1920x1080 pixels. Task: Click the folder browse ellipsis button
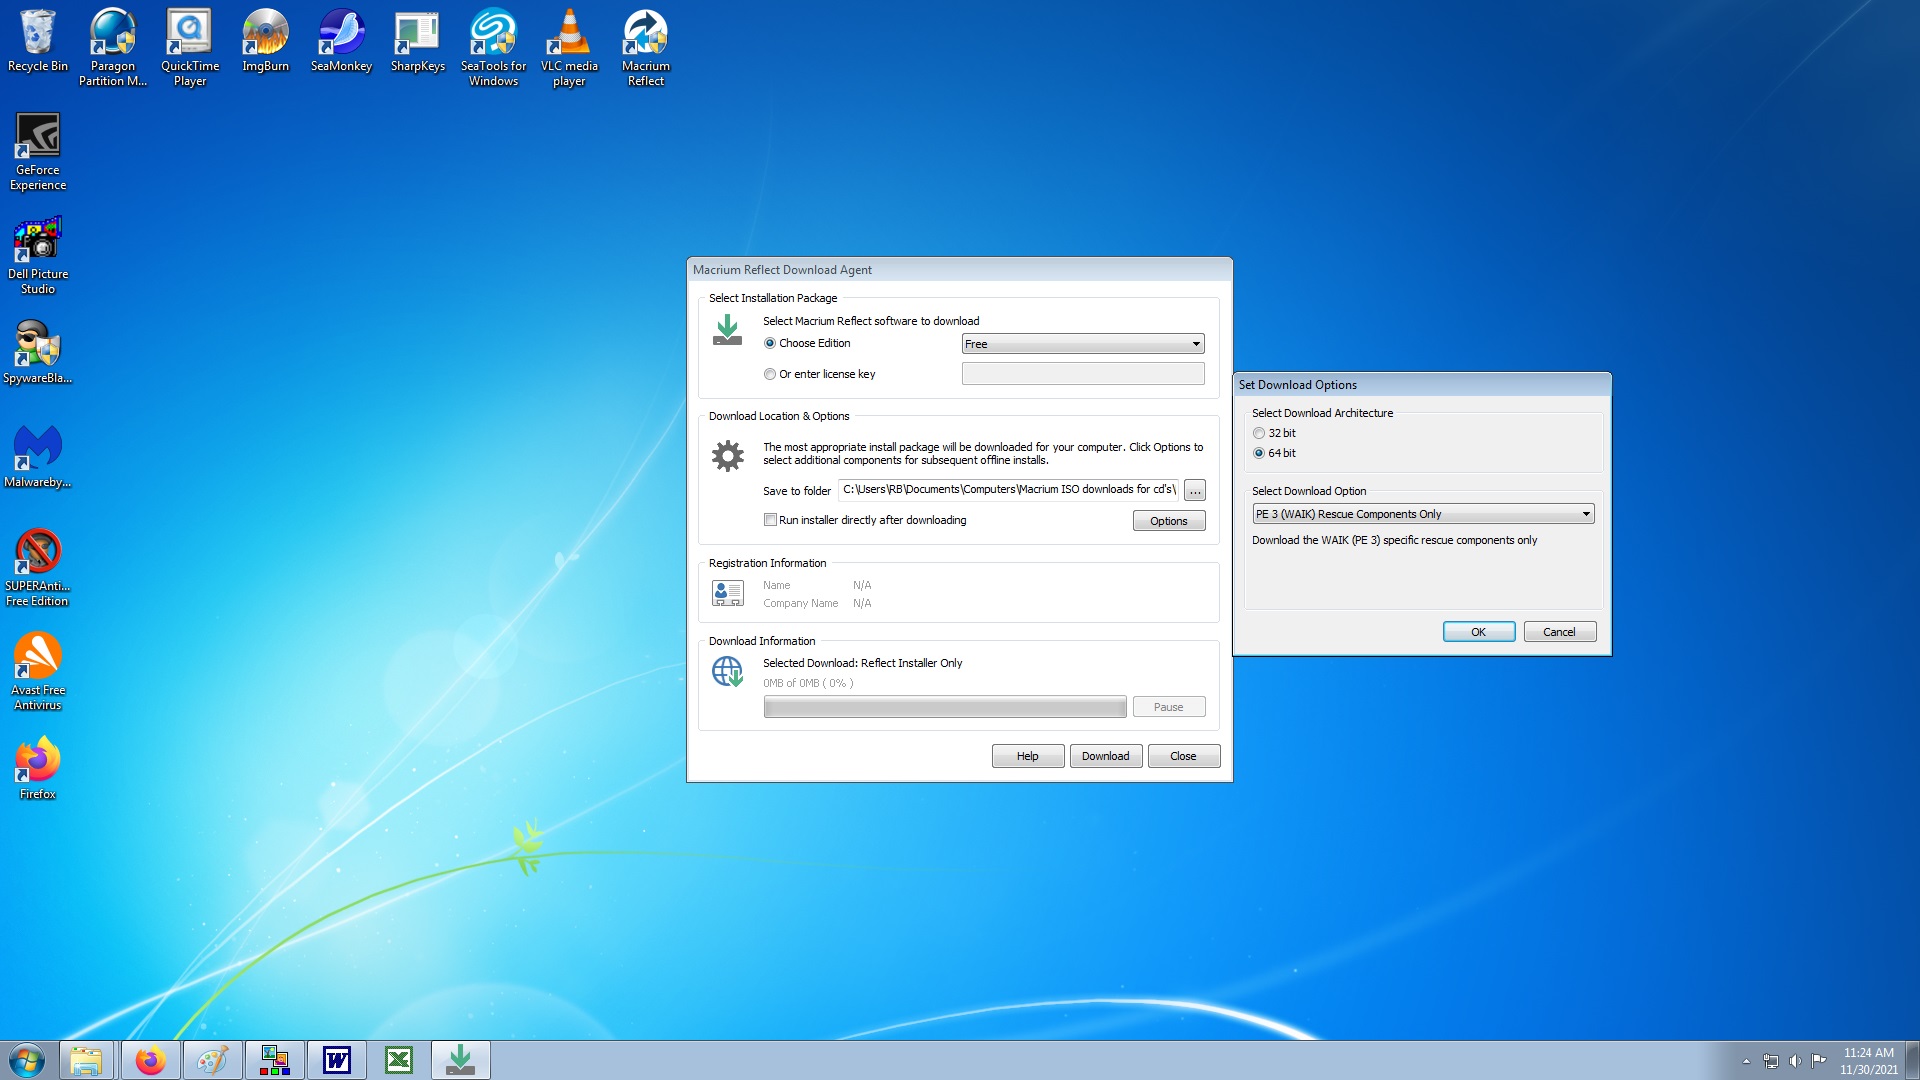(x=1195, y=490)
